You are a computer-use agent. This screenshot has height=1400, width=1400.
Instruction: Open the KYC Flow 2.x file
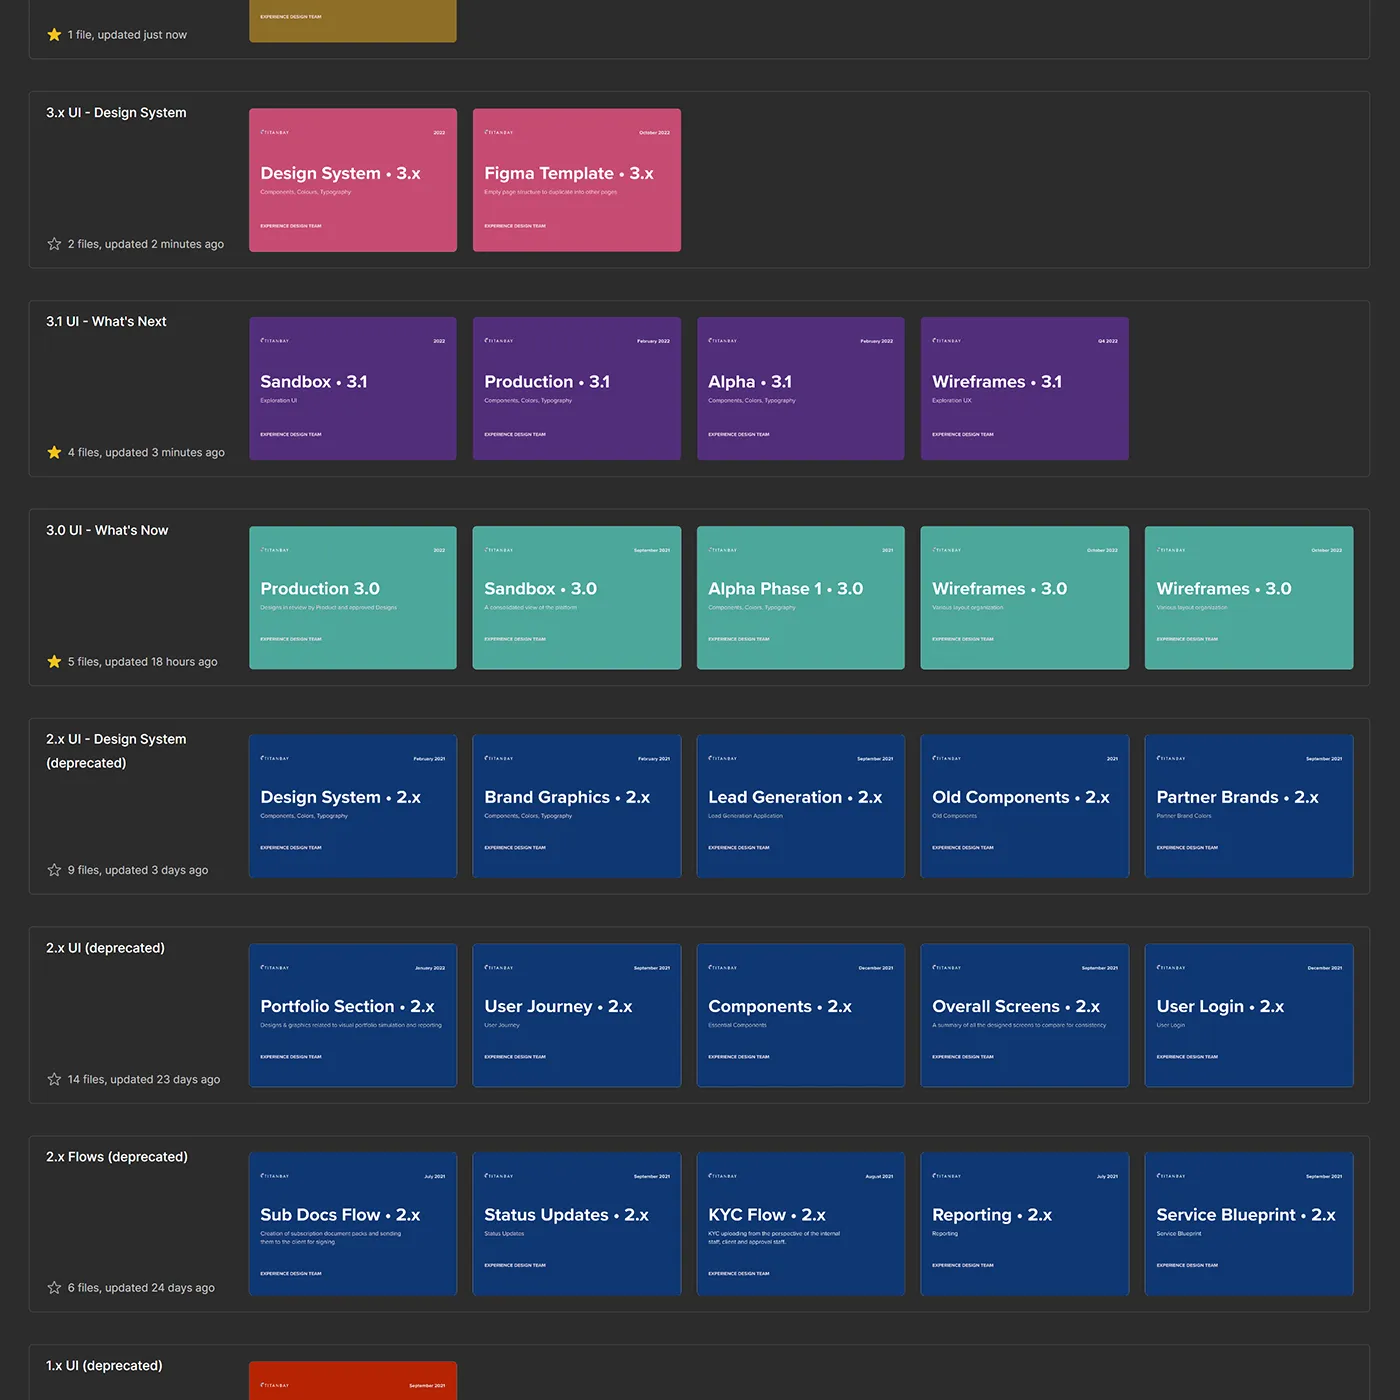point(800,1223)
